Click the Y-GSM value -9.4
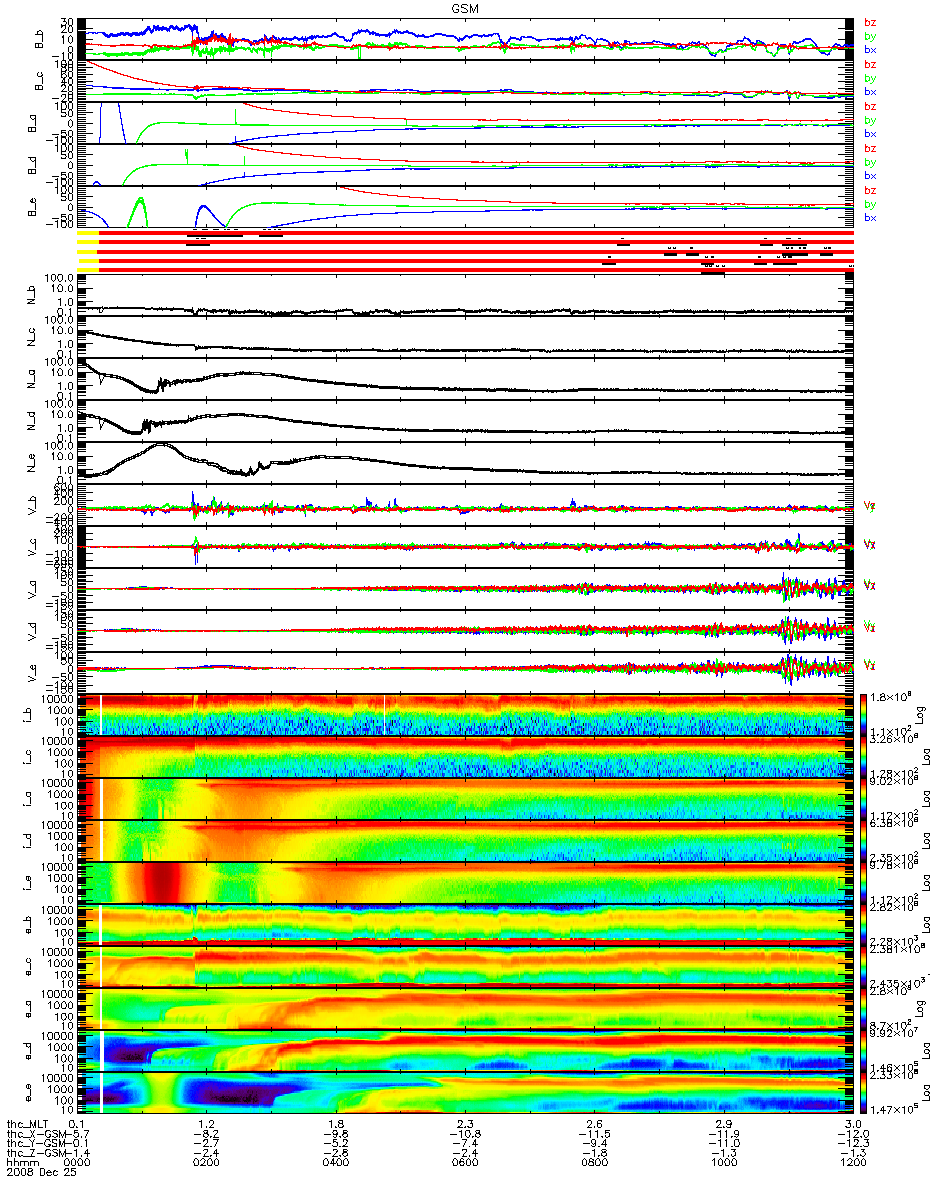 [594, 1142]
